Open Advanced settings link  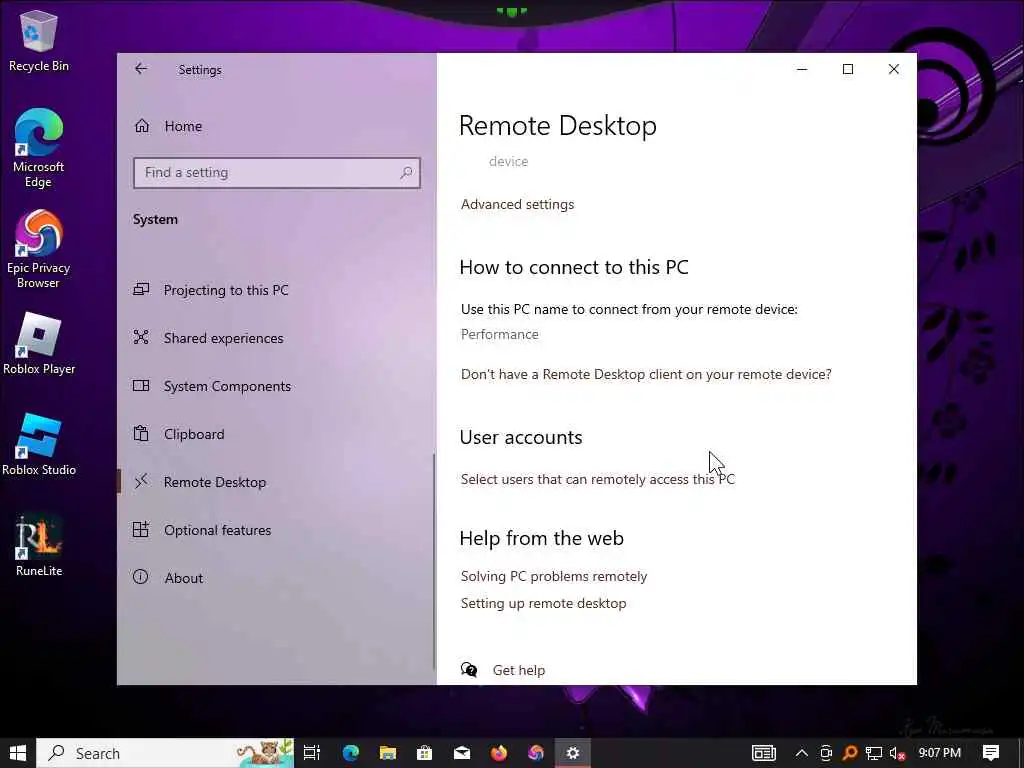coord(517,204)
